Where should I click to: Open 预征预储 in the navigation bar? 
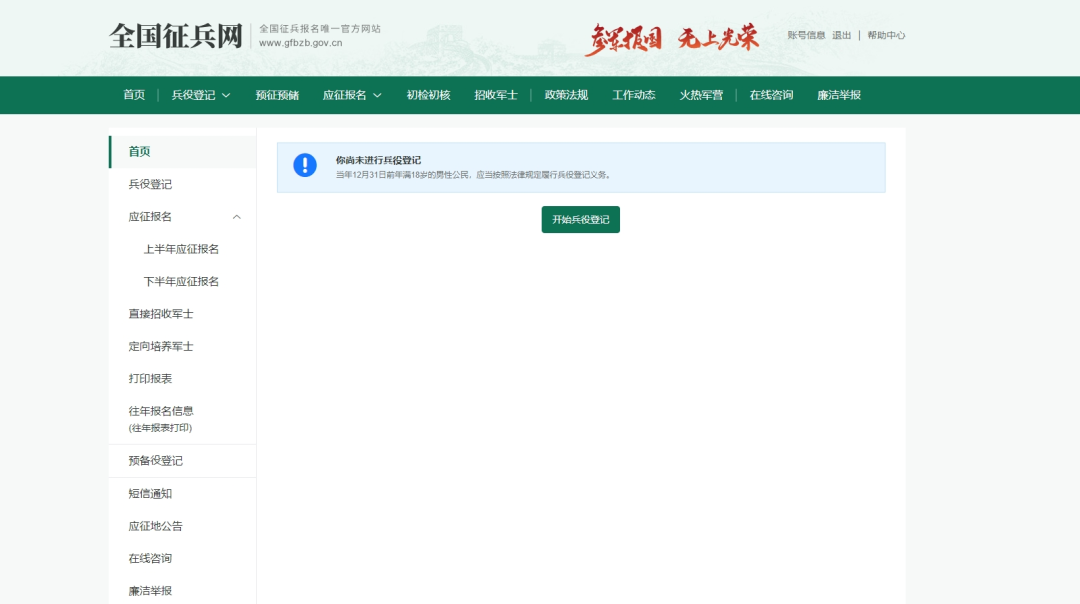277,95
